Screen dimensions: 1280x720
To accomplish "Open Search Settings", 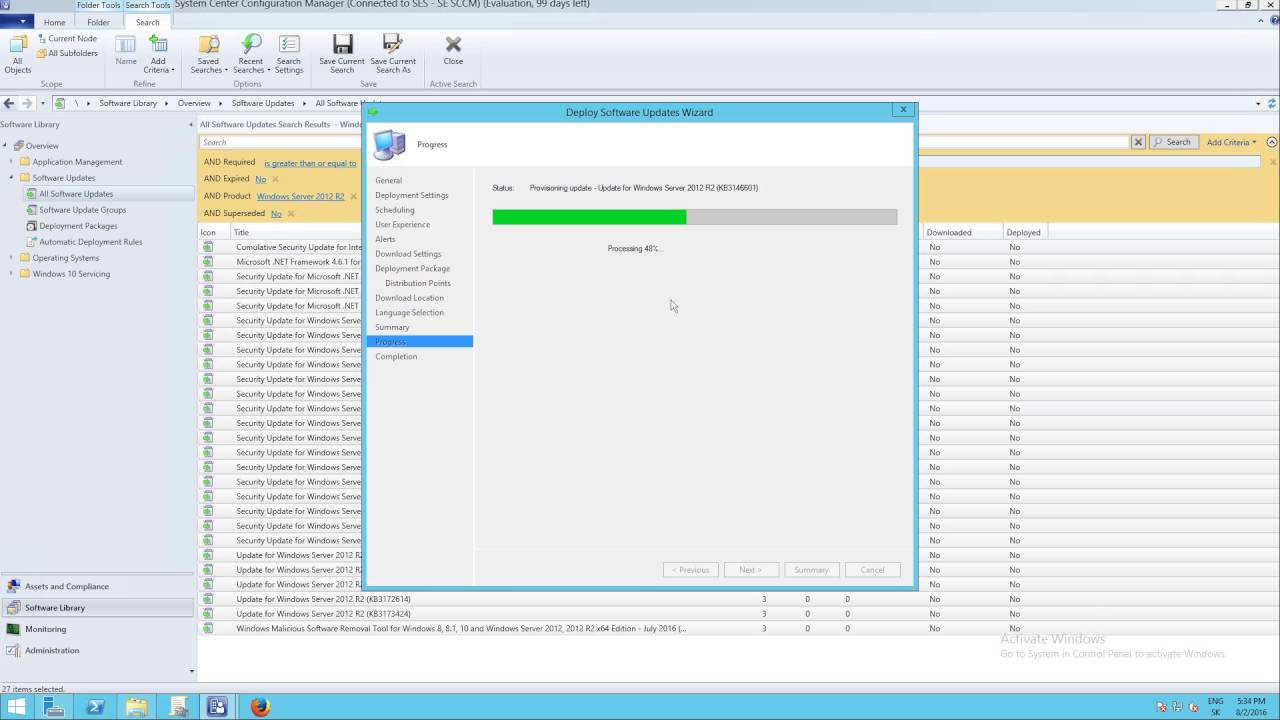I will [x=289, y=54].
